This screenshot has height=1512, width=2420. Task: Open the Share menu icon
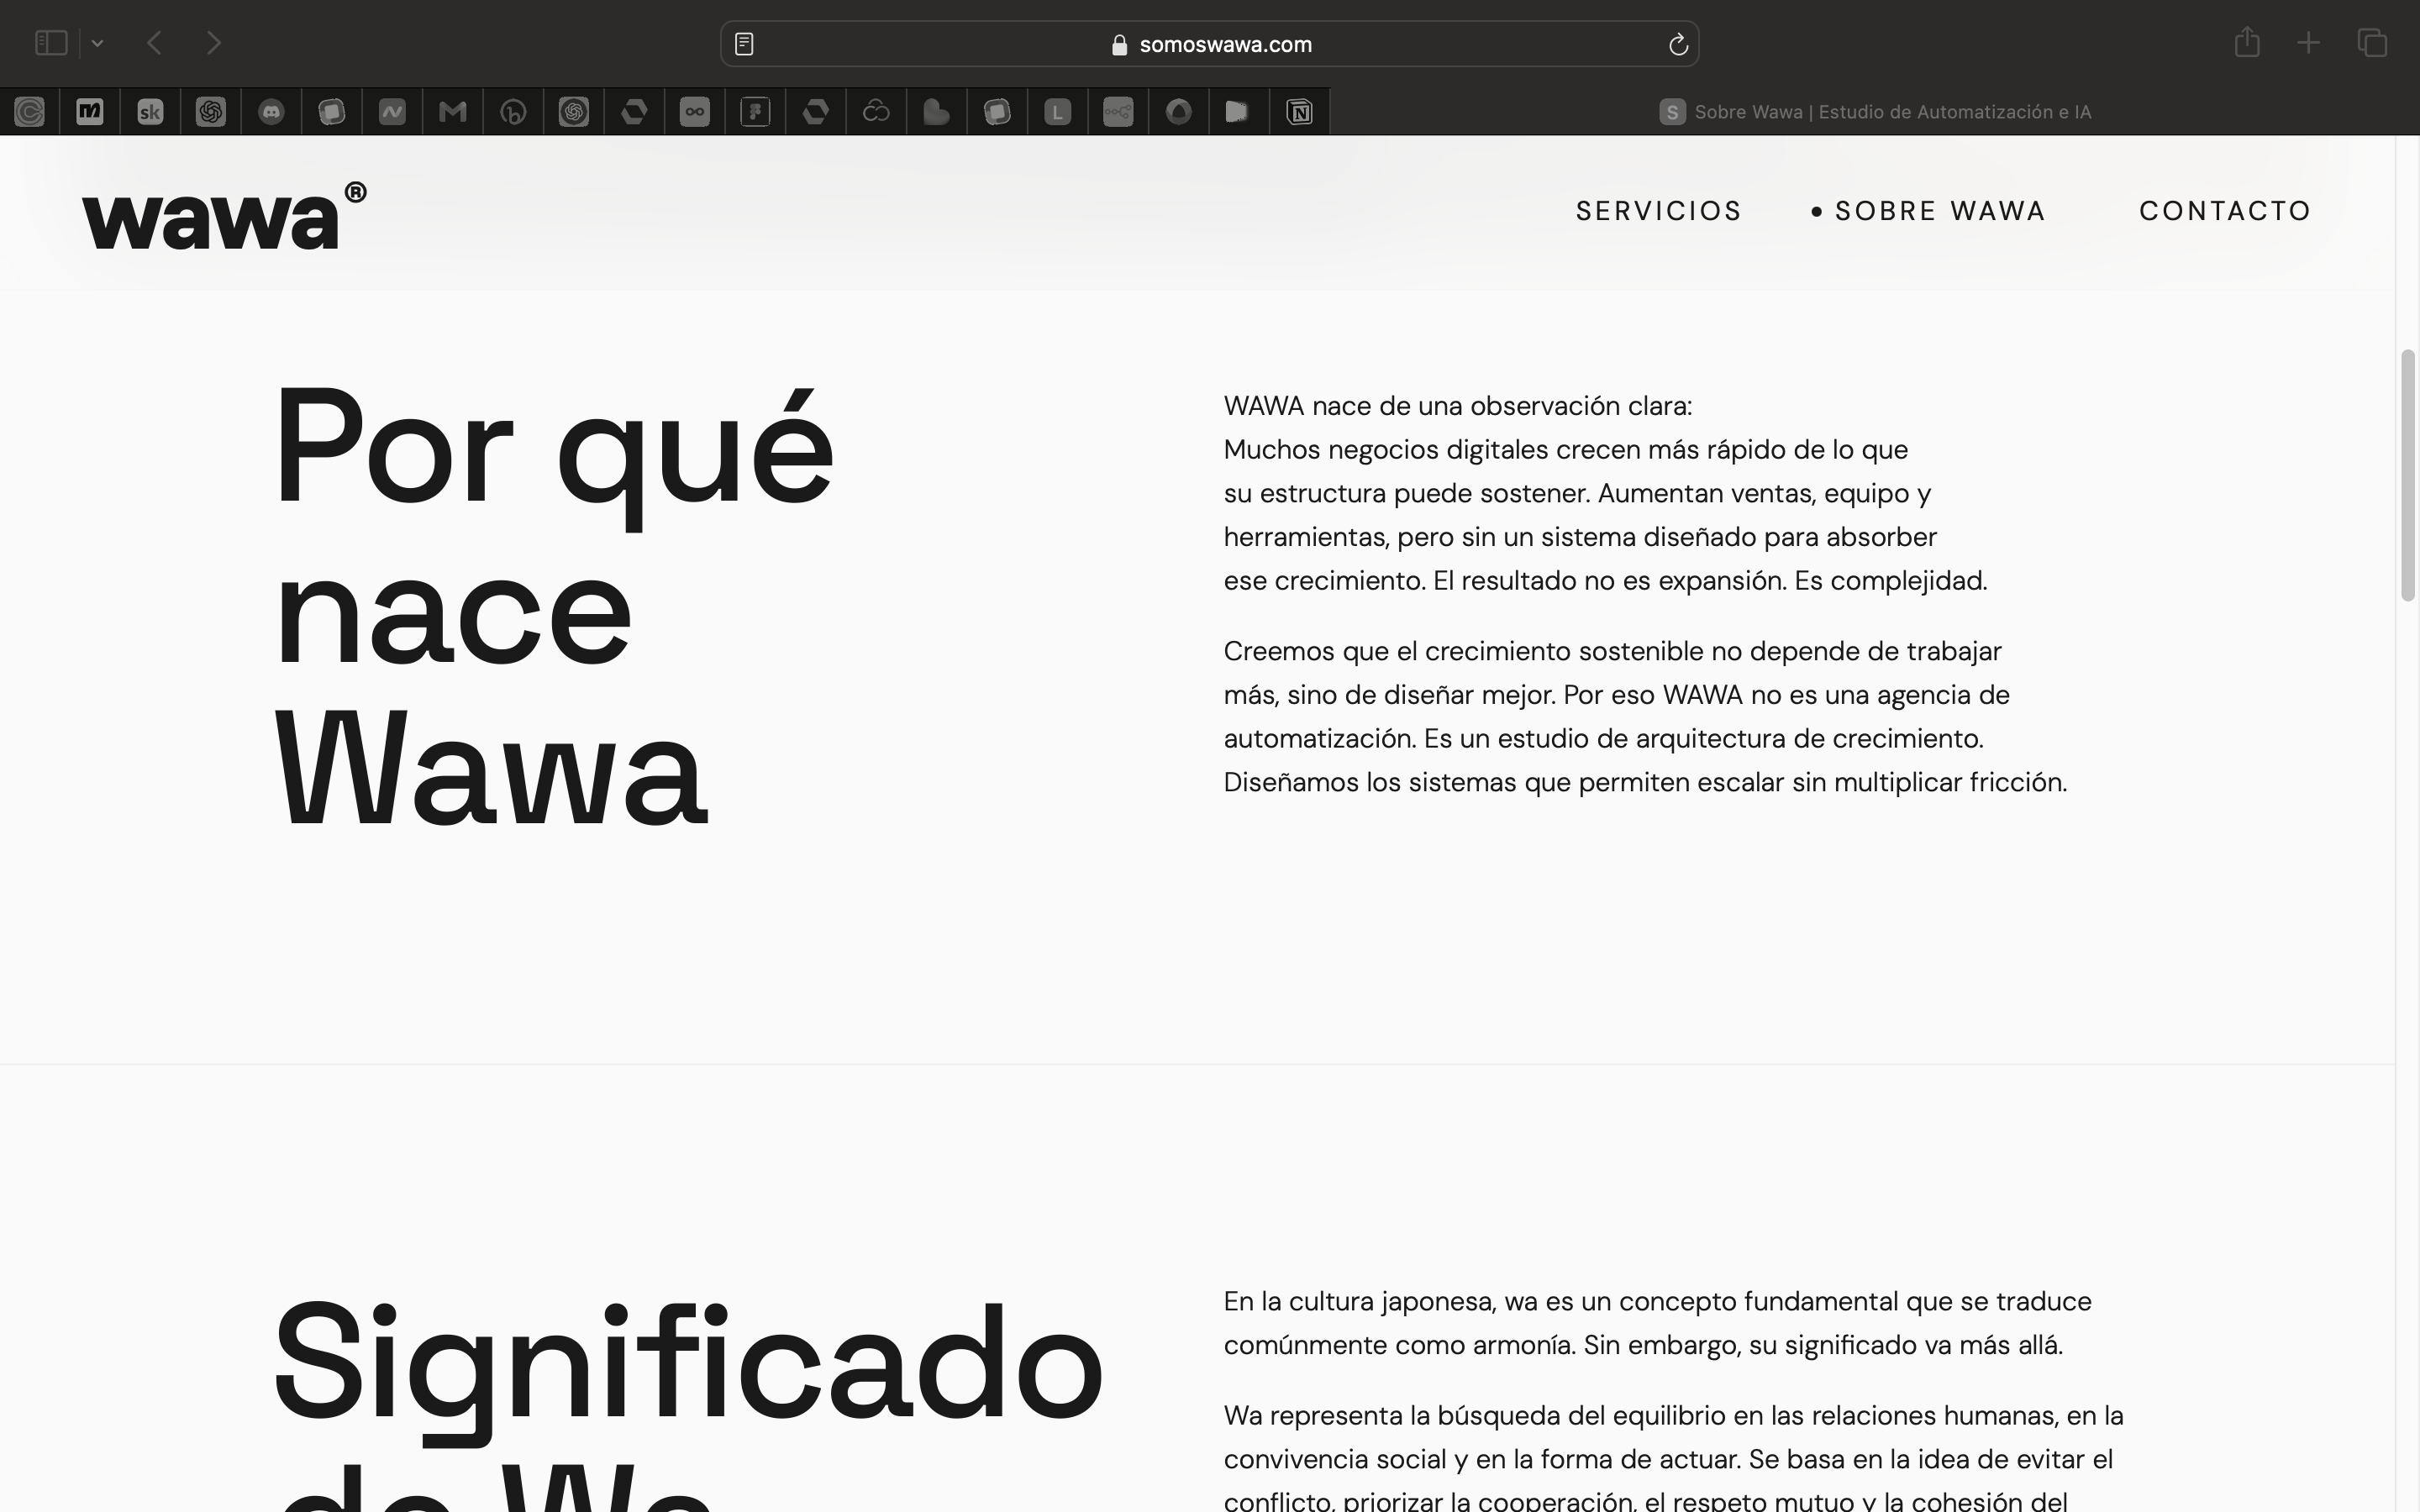(x=2247, y=42)
